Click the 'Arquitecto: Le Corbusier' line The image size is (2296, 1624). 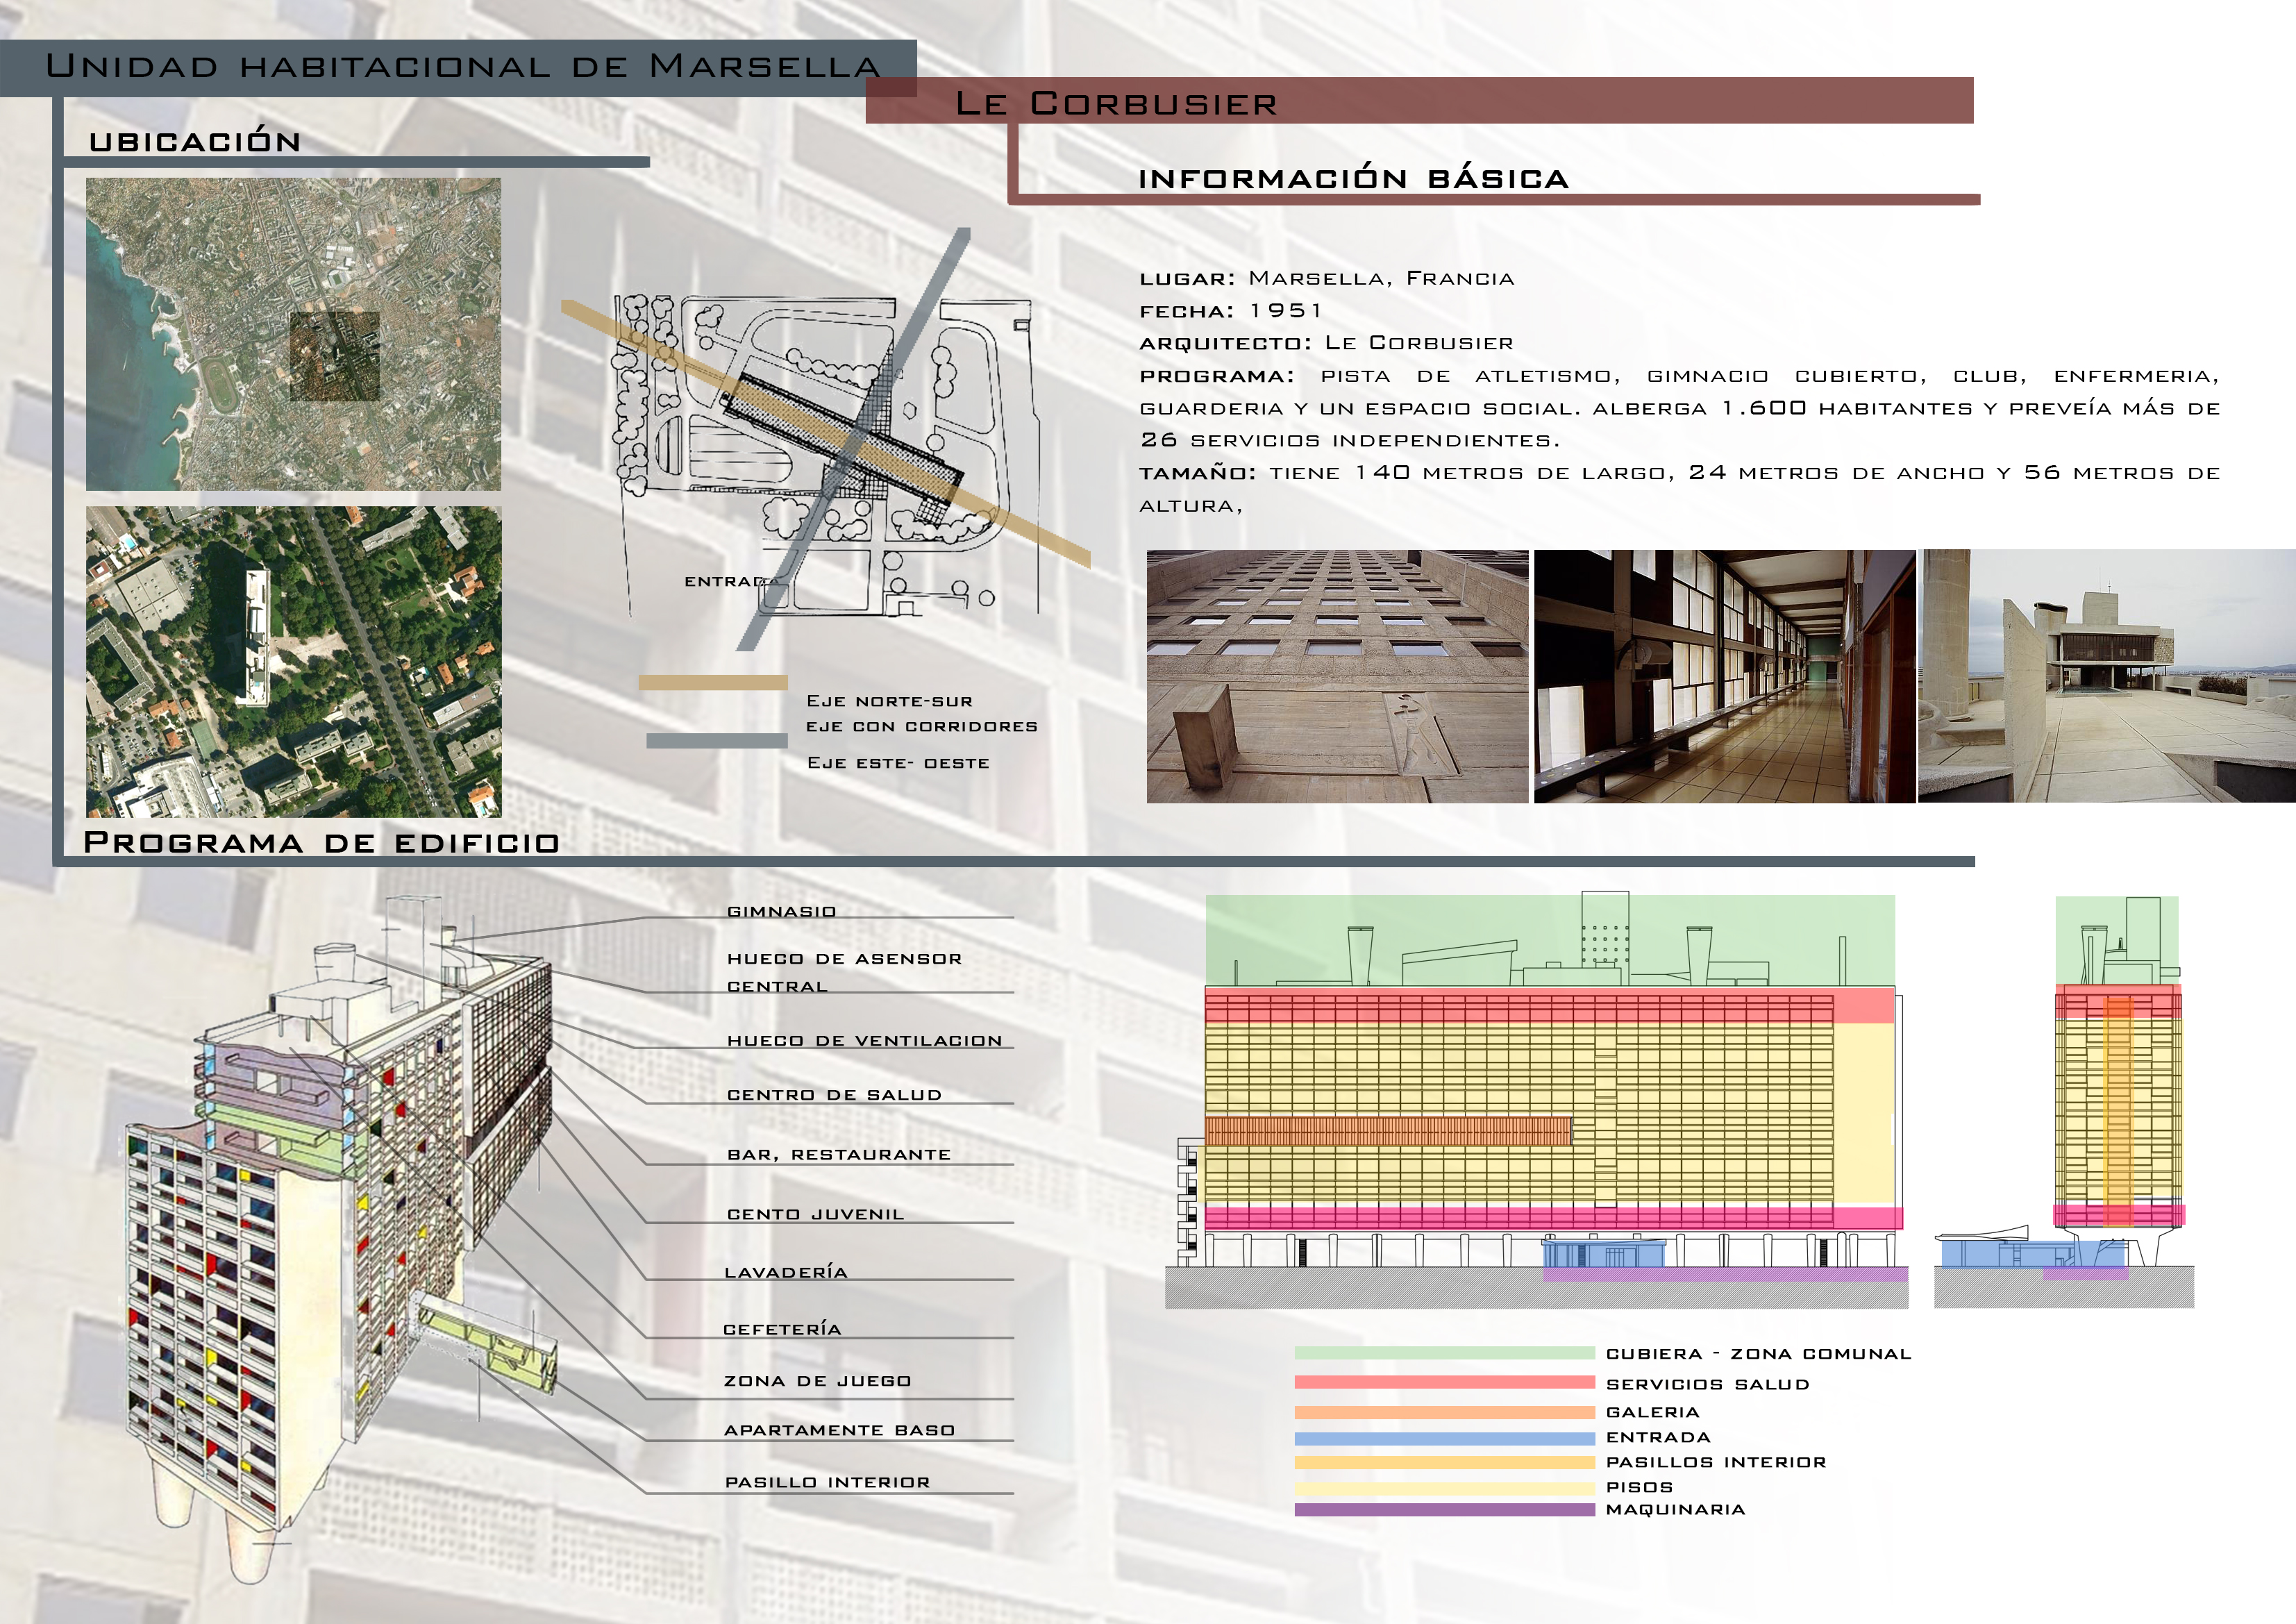pos(1327,343)
